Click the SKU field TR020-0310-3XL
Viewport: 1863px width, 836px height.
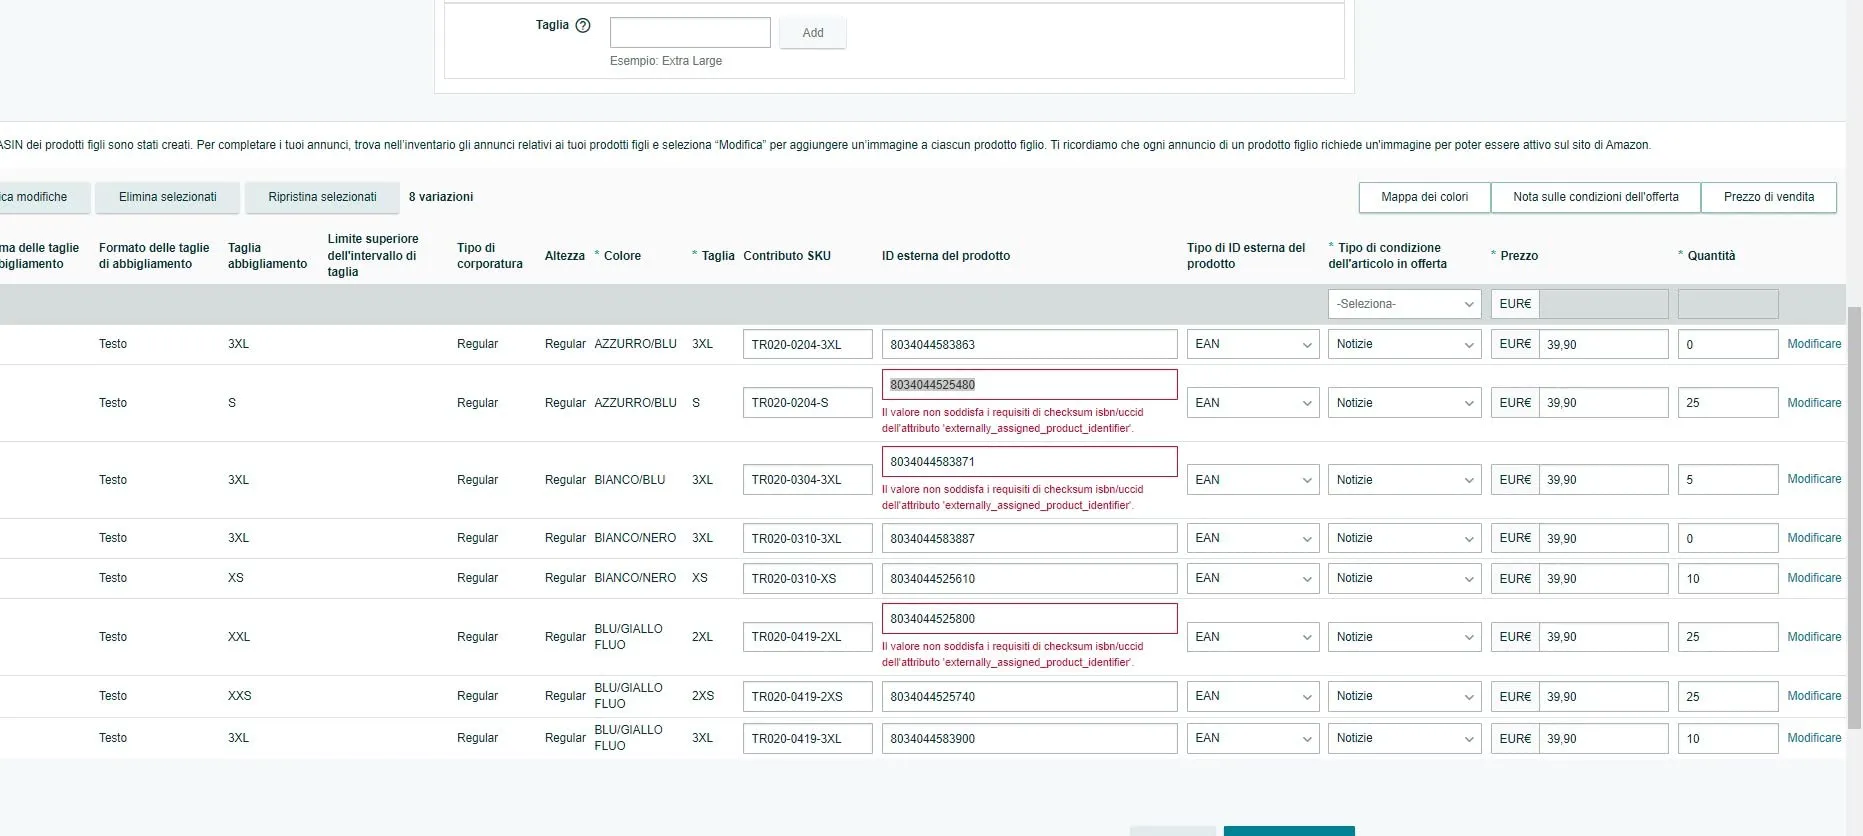click(x=807, y=538)
